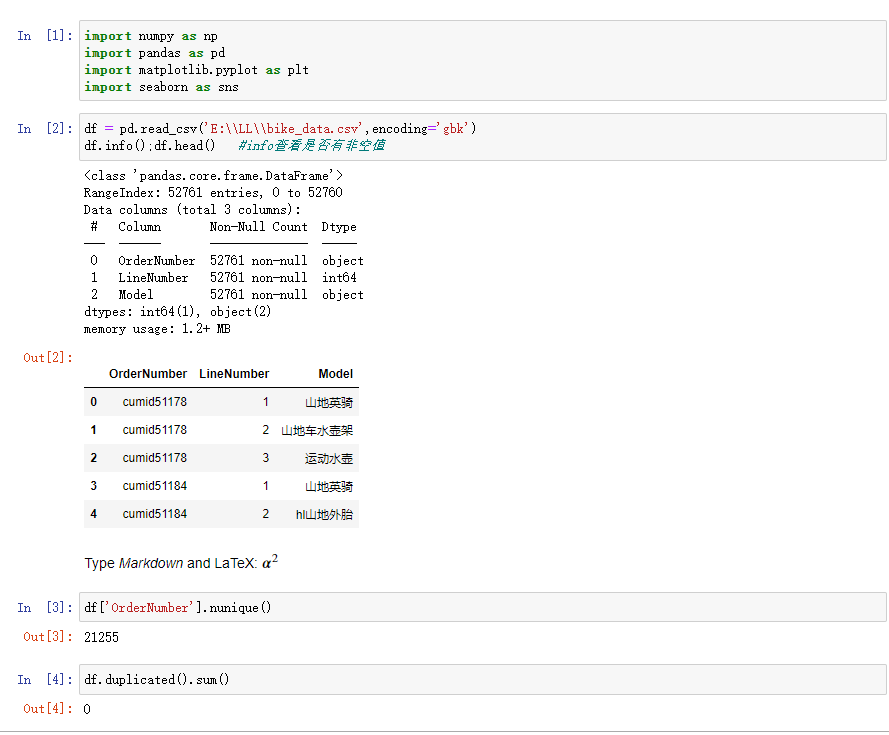
Task: Click the 'Non-Null Count' header text
Action: point(259,227)
